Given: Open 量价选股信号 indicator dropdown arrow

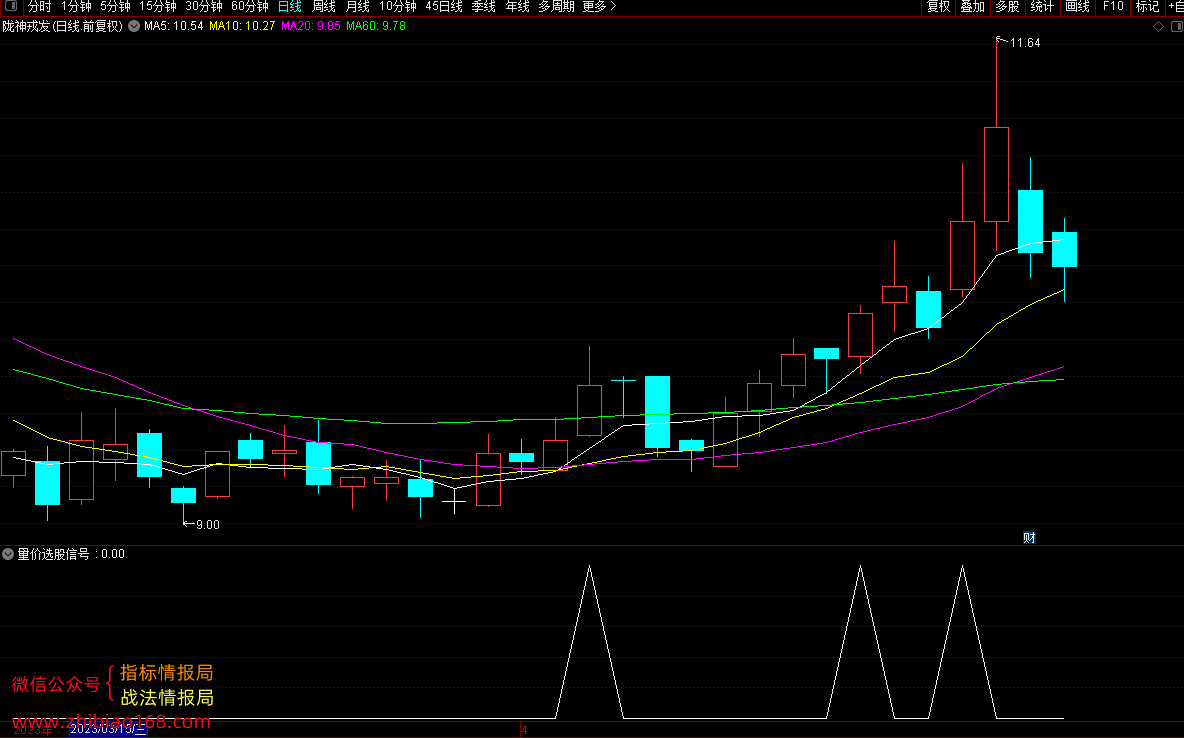Looking at the screenshot, I should pos(8,554).
